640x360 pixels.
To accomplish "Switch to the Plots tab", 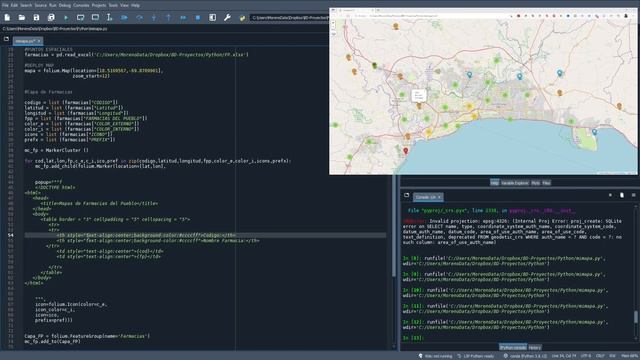I will click(536, 183).
